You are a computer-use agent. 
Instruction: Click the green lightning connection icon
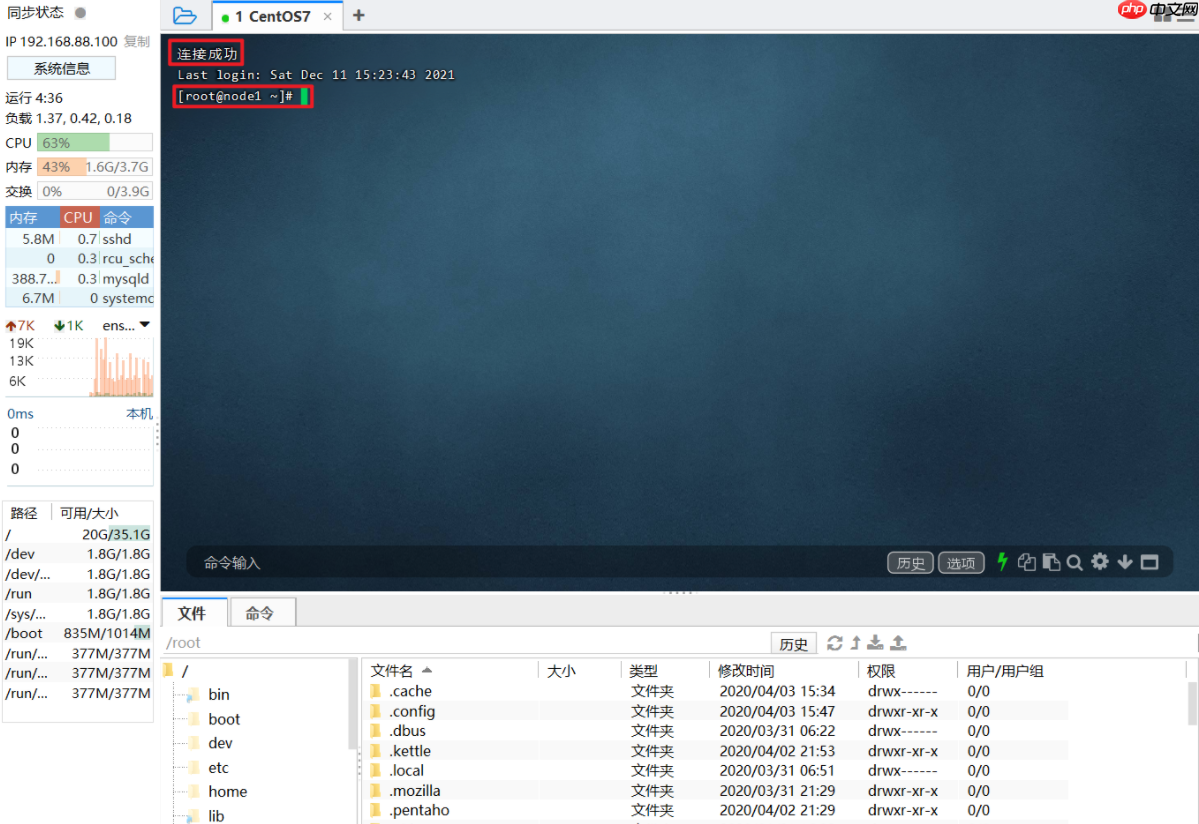tap(1002, 562)
